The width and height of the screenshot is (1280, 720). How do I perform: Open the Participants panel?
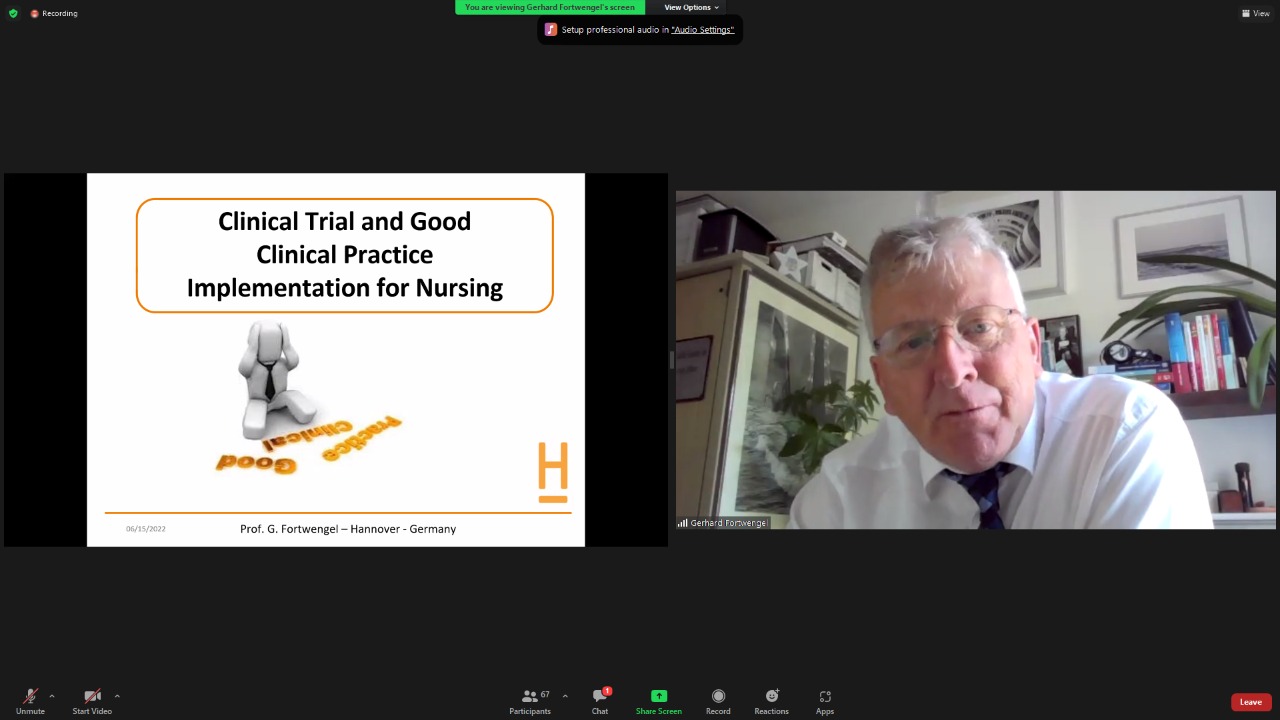click(x=530, y=701)
